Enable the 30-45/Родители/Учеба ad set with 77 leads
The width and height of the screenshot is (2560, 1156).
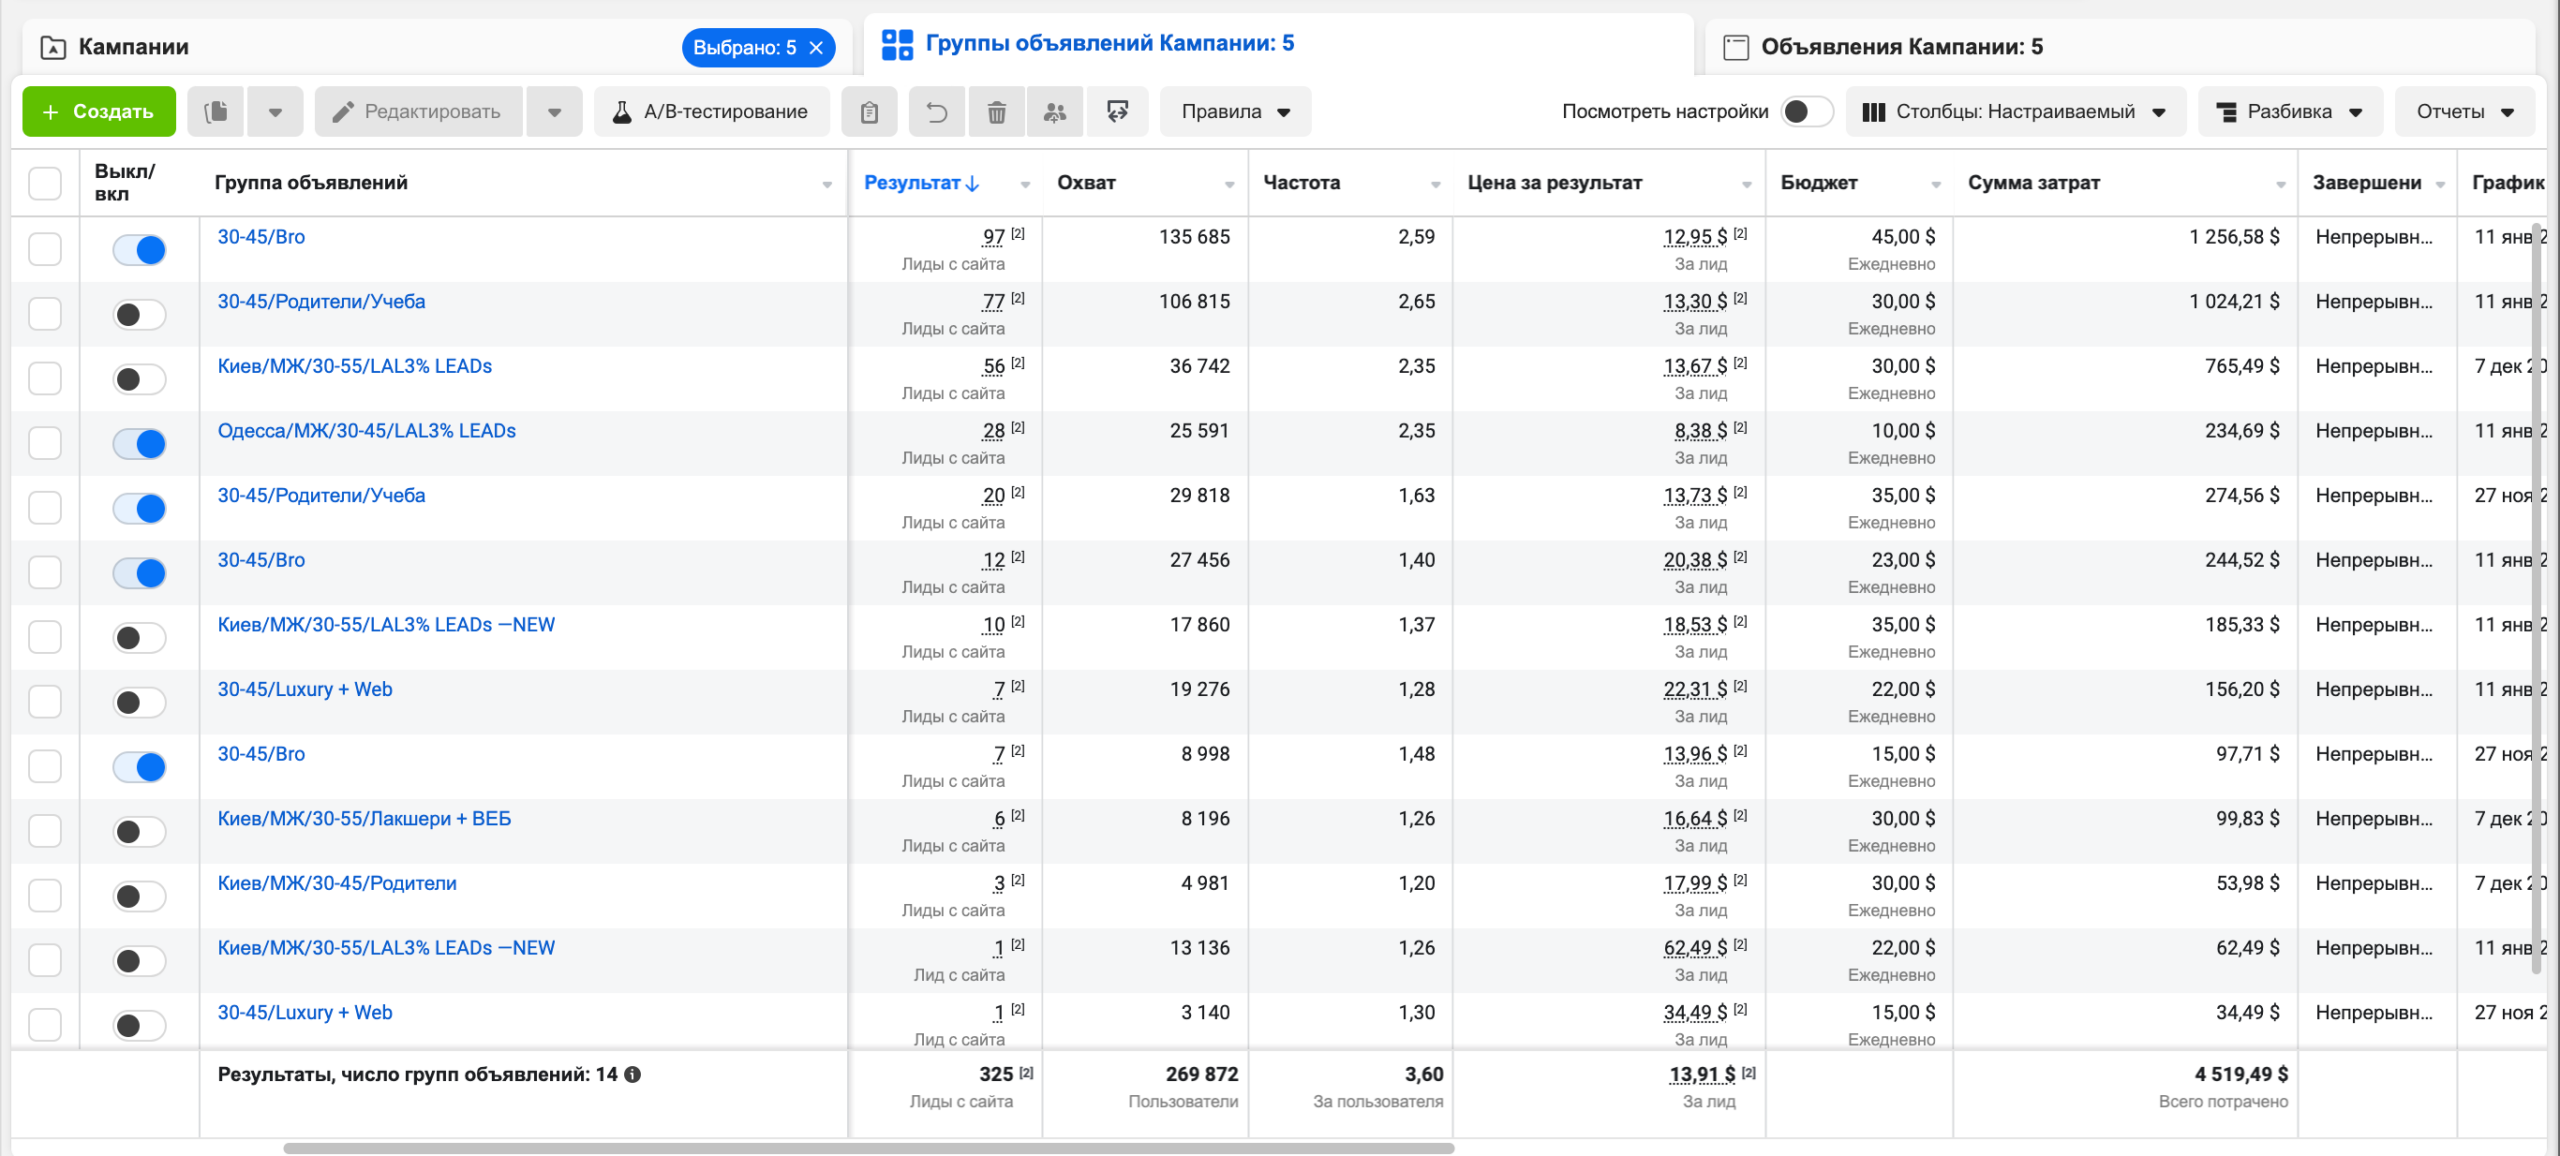coord(139,315)
